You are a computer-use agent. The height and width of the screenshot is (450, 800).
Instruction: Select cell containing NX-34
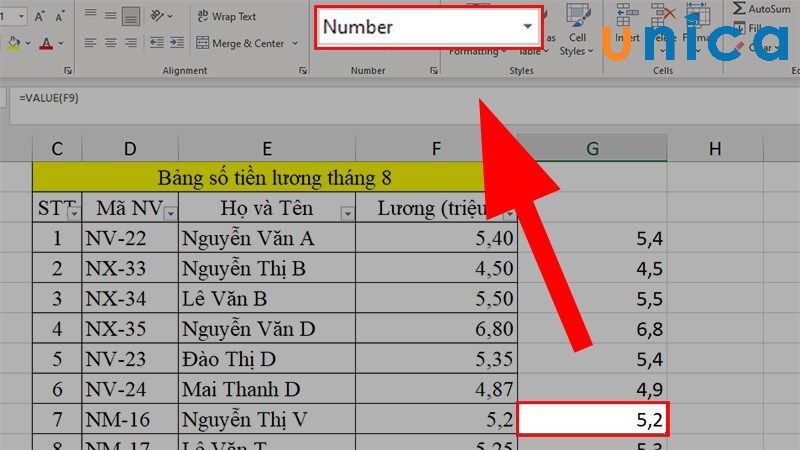130,298
